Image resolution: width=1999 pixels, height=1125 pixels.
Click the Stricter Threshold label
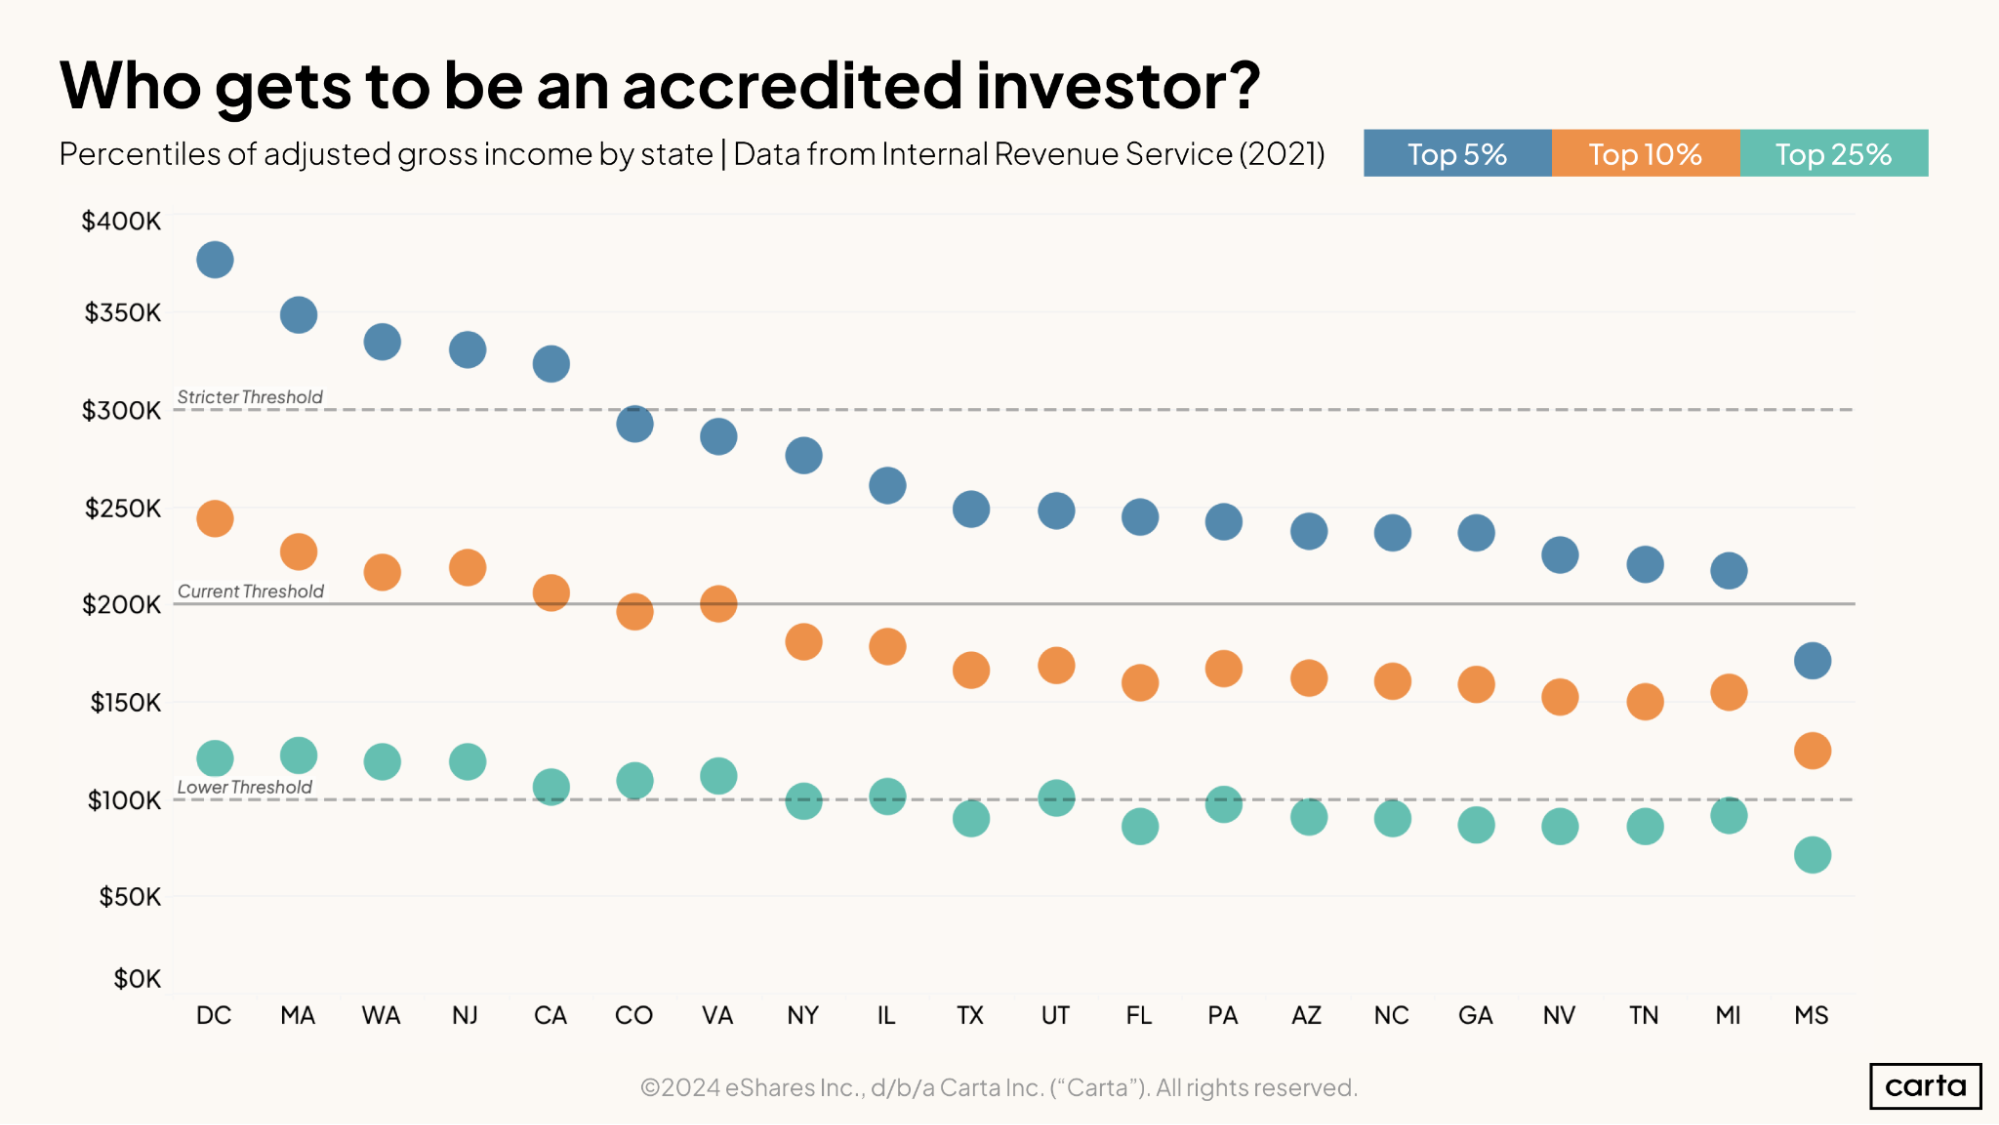(250, 397)
